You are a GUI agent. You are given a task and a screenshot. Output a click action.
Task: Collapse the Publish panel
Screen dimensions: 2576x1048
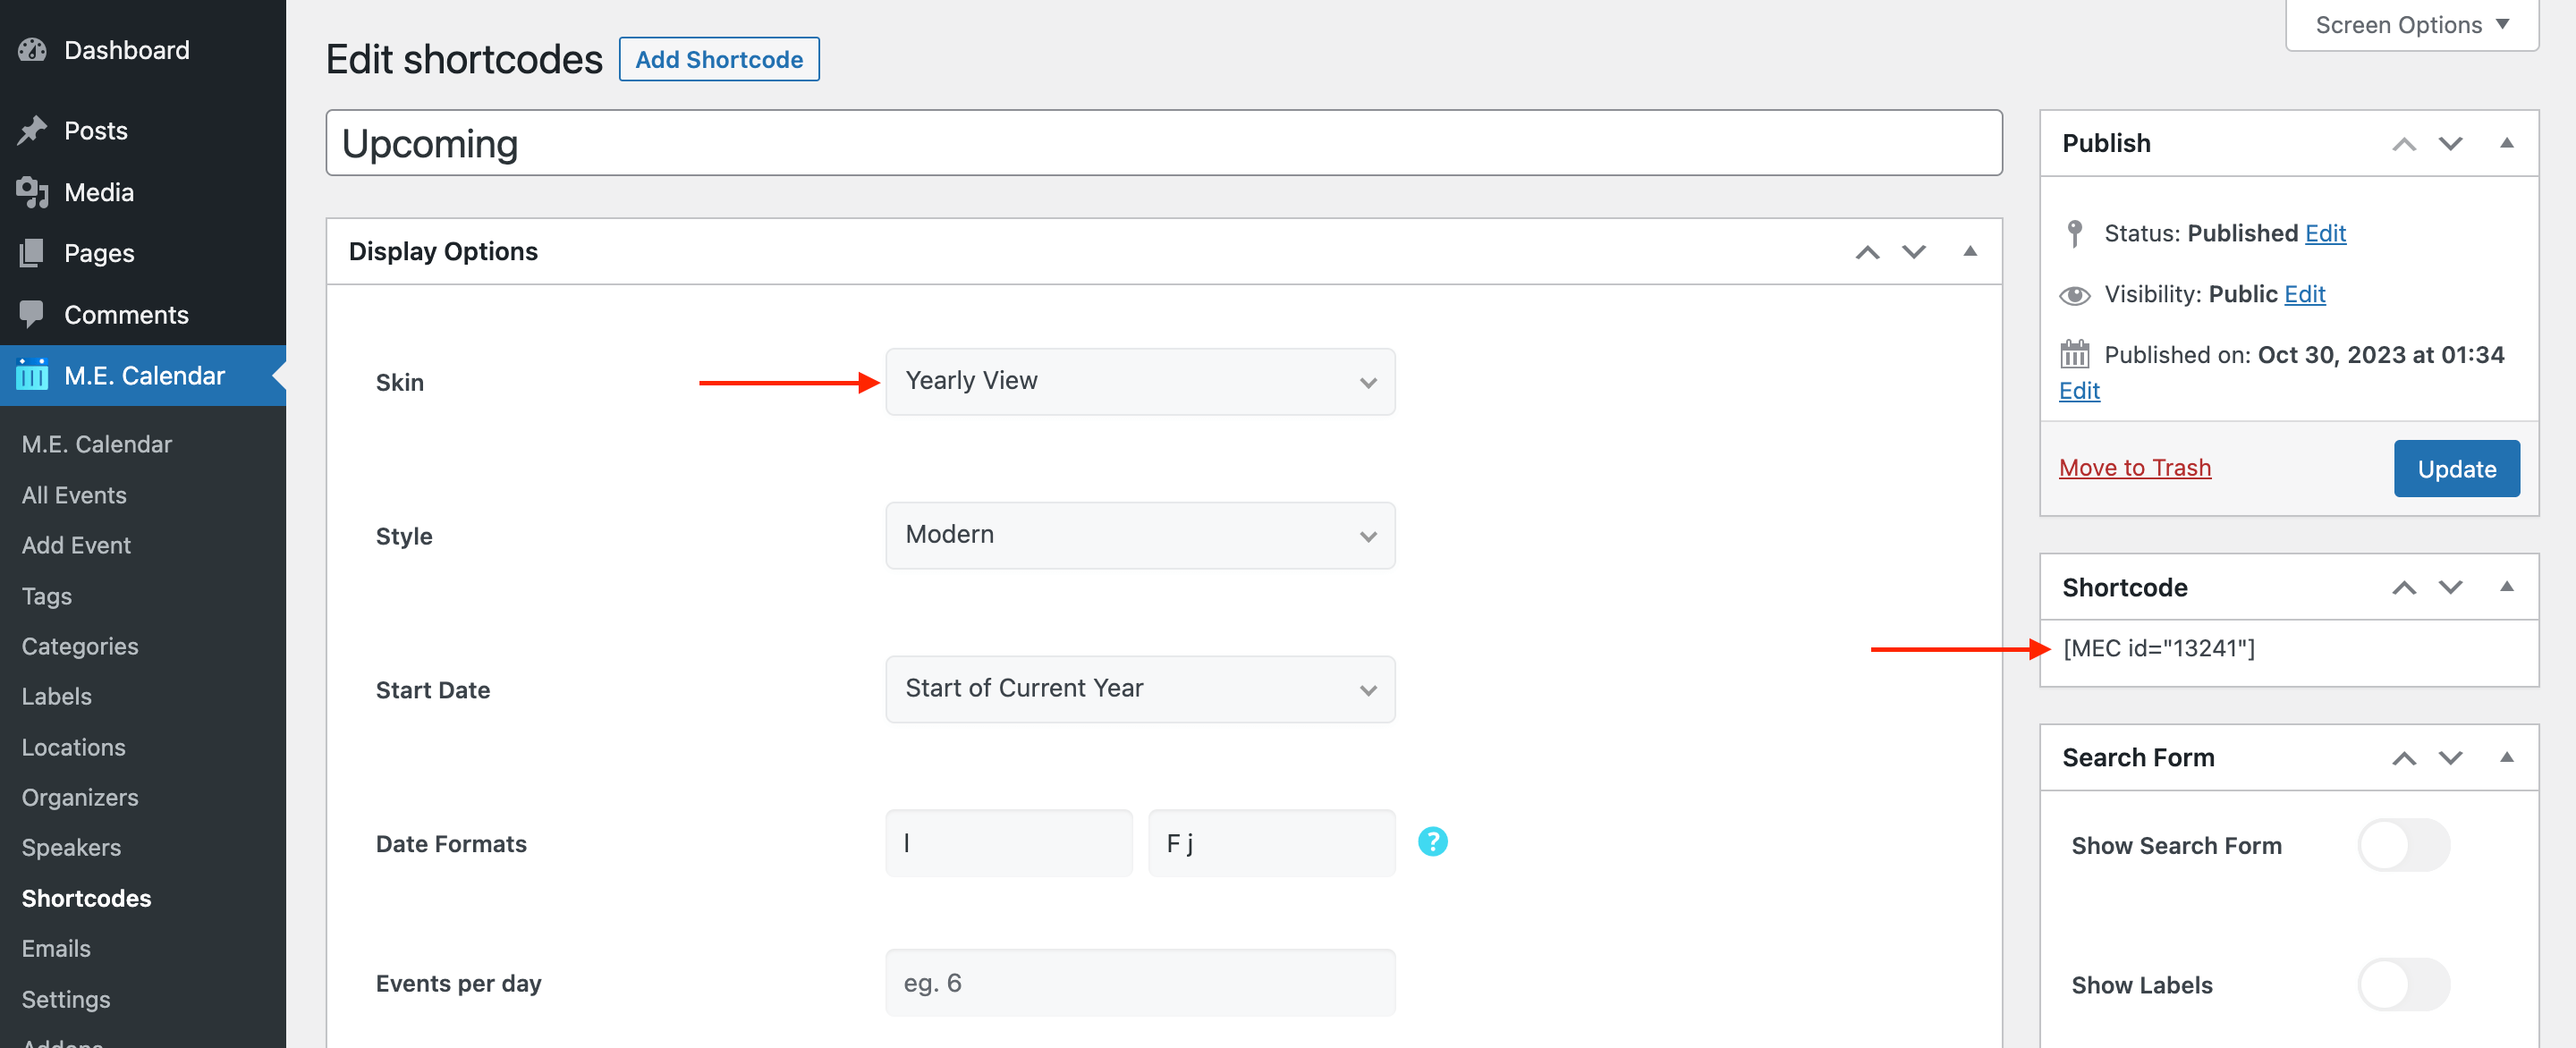pyautogui.click(x=2506, y=143)
